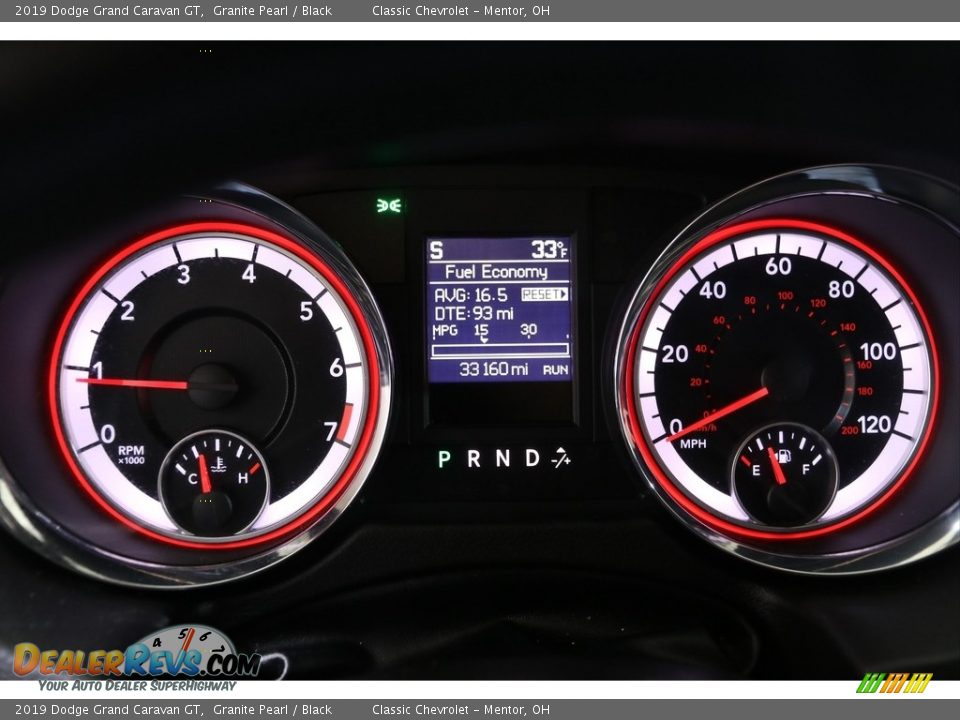Click the coolant temperature symbol icon

click(x=218, y=465)
